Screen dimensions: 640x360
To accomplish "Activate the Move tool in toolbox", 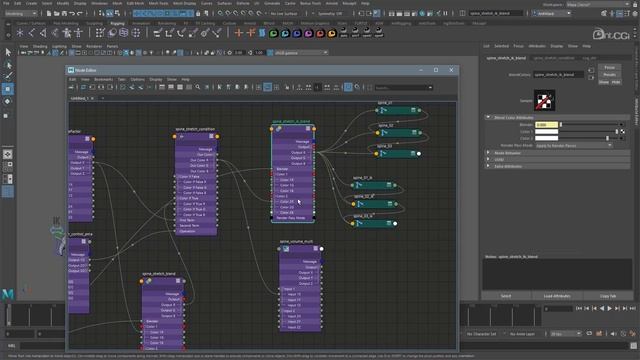I will [8, 89].
